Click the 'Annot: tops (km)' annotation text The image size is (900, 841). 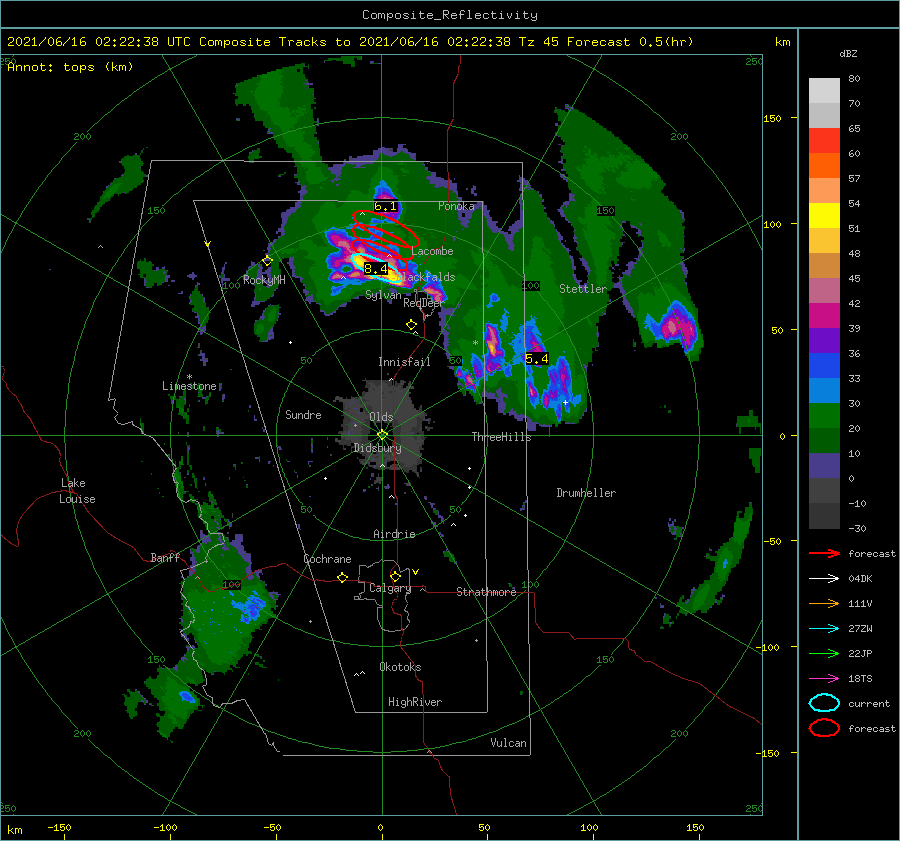[x=70, y=67]
